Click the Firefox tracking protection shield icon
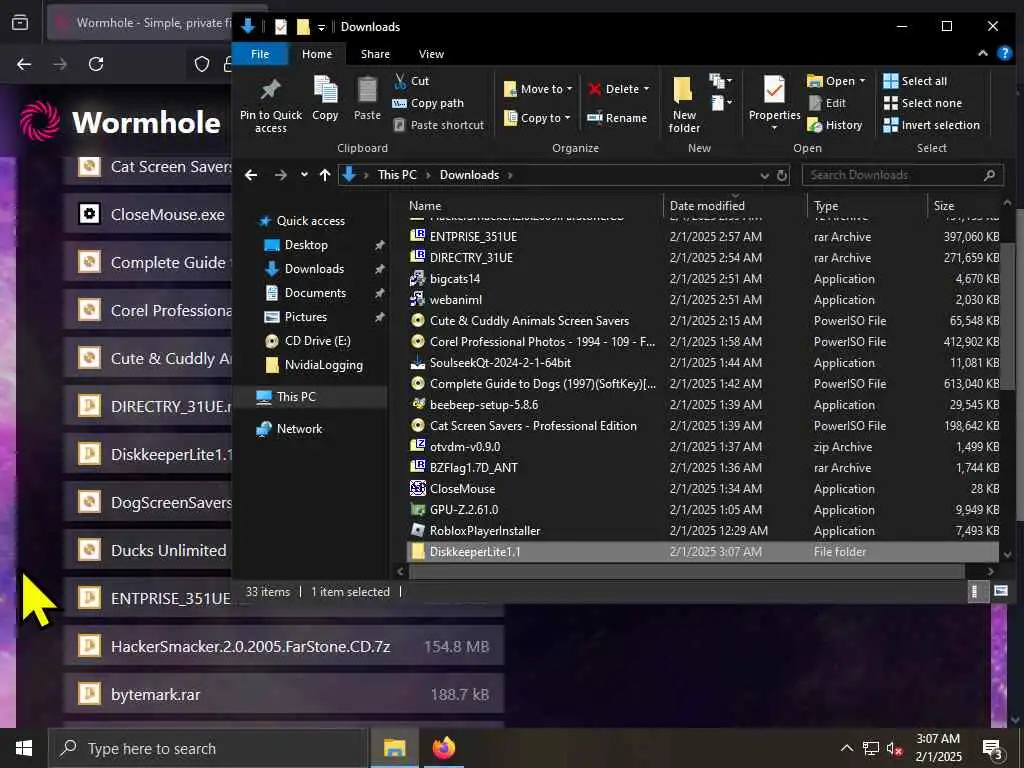Viewport: 1024px width, 768px height. (x=202, y=64)
